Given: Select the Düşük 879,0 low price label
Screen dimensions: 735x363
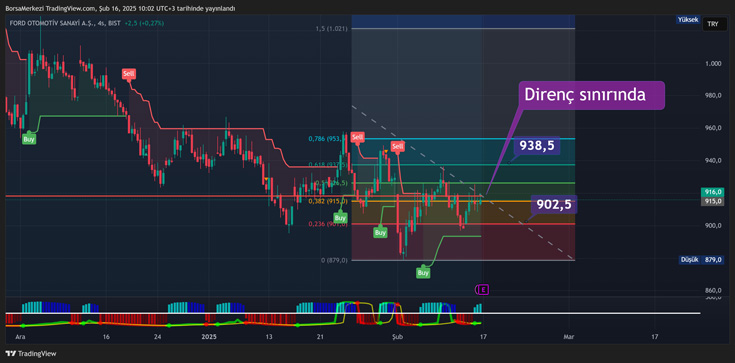Looking at the screenshot, I should 702,259.
